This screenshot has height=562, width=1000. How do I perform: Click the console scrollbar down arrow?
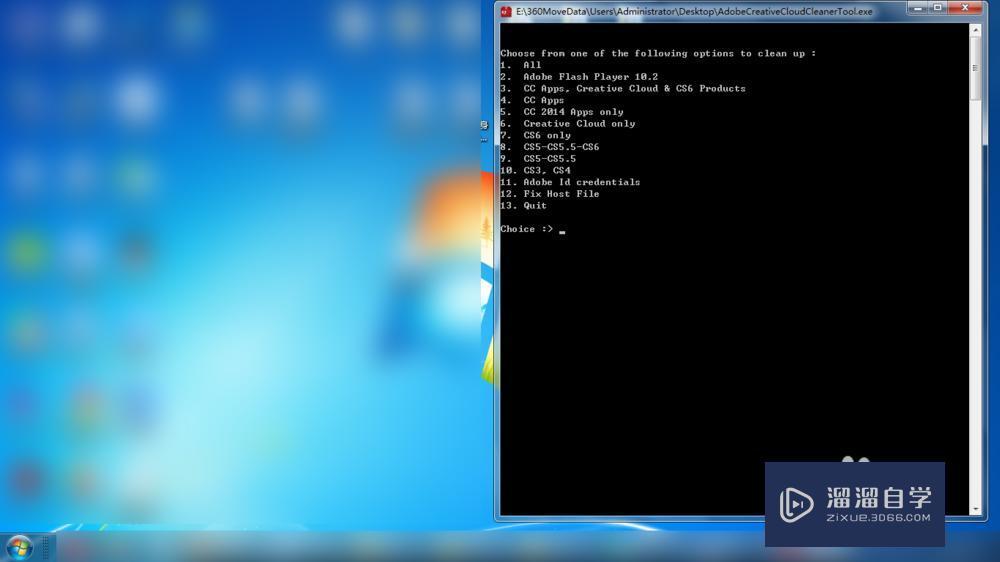(x=975, y=509)
